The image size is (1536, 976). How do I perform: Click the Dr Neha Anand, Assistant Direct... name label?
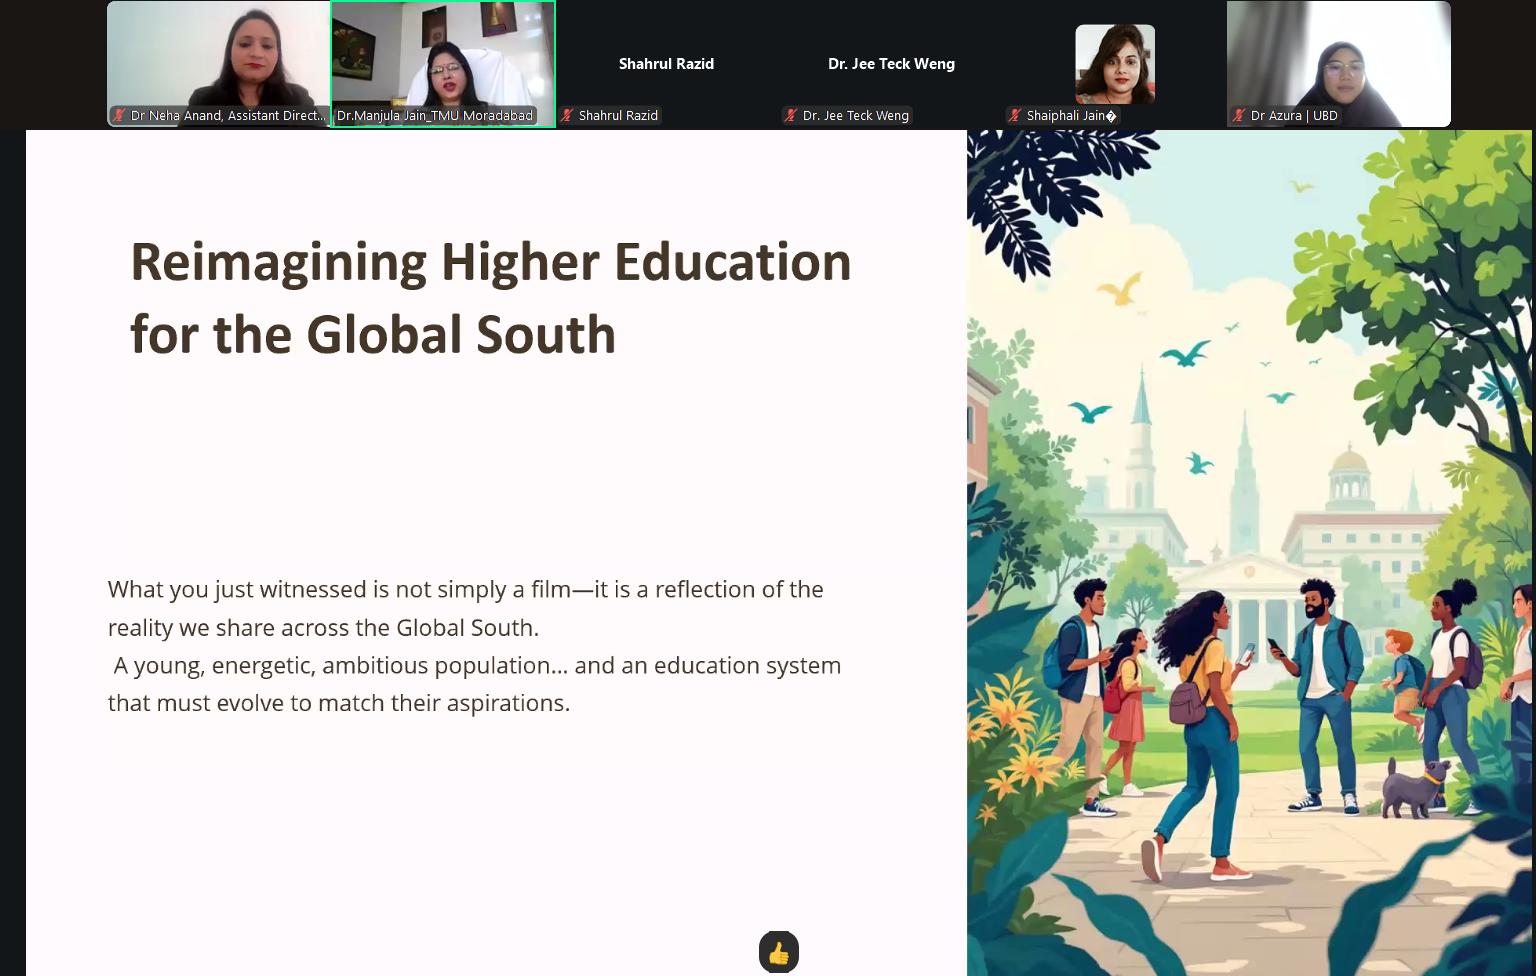coord(227,116)
